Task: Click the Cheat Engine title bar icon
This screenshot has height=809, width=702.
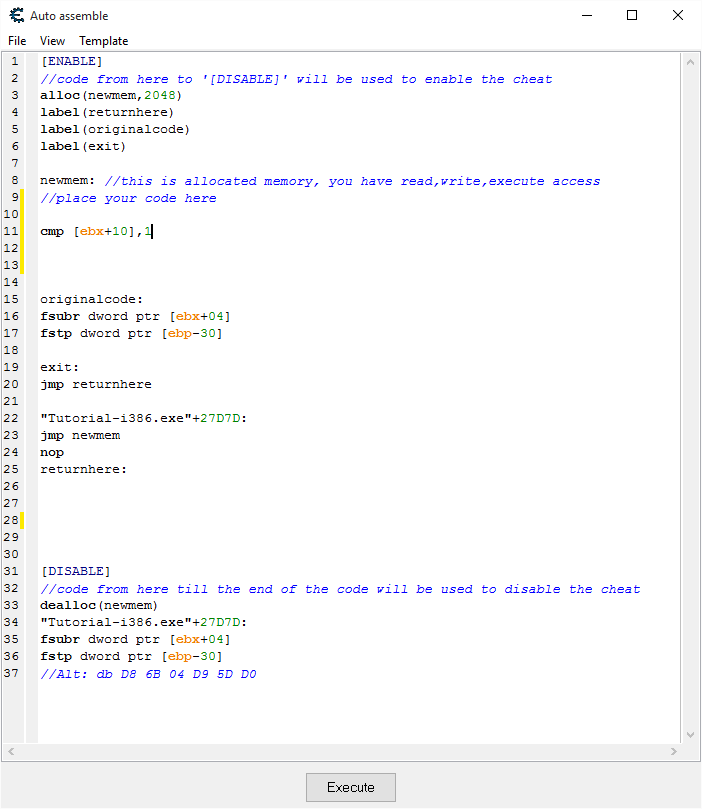Action: (x=16, y=16)
